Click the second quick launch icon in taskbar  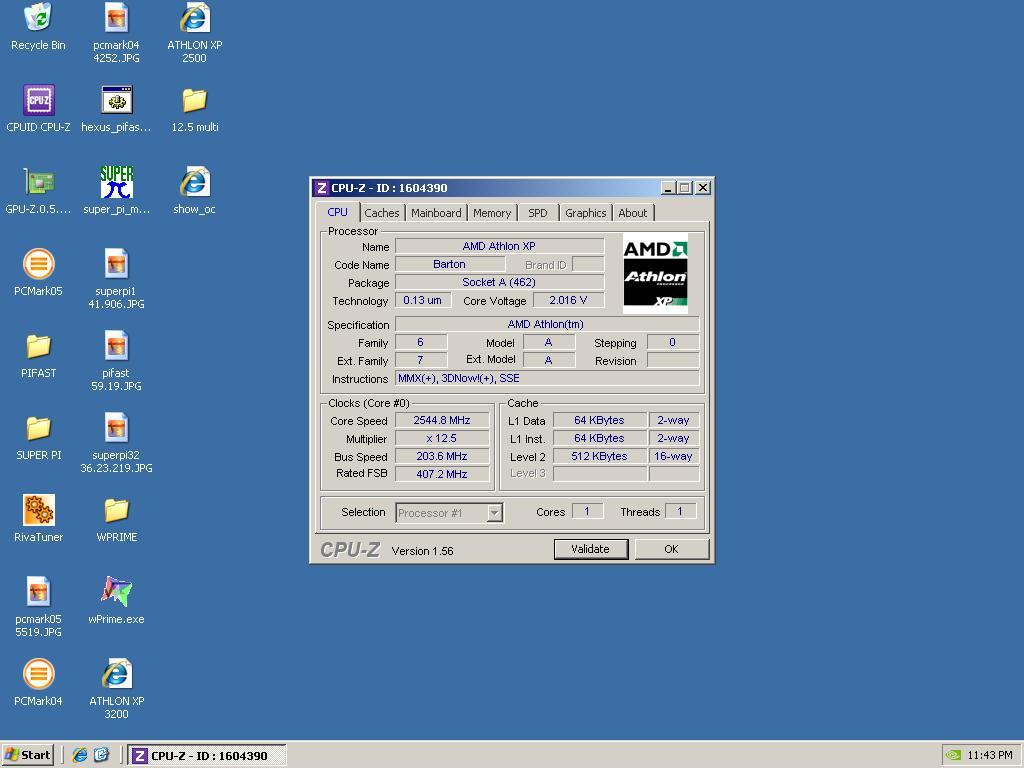click(x=101, y=755)
